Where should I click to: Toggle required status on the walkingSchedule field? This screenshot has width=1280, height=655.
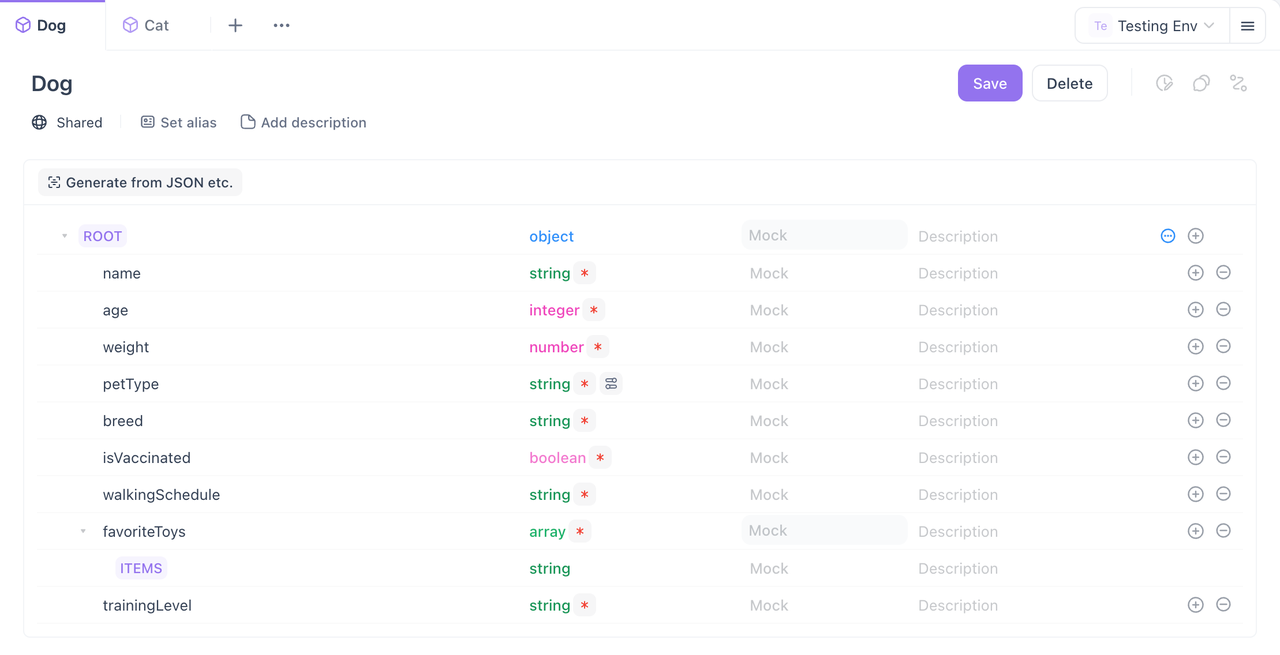pyautogui.click(x=584, y=494)
